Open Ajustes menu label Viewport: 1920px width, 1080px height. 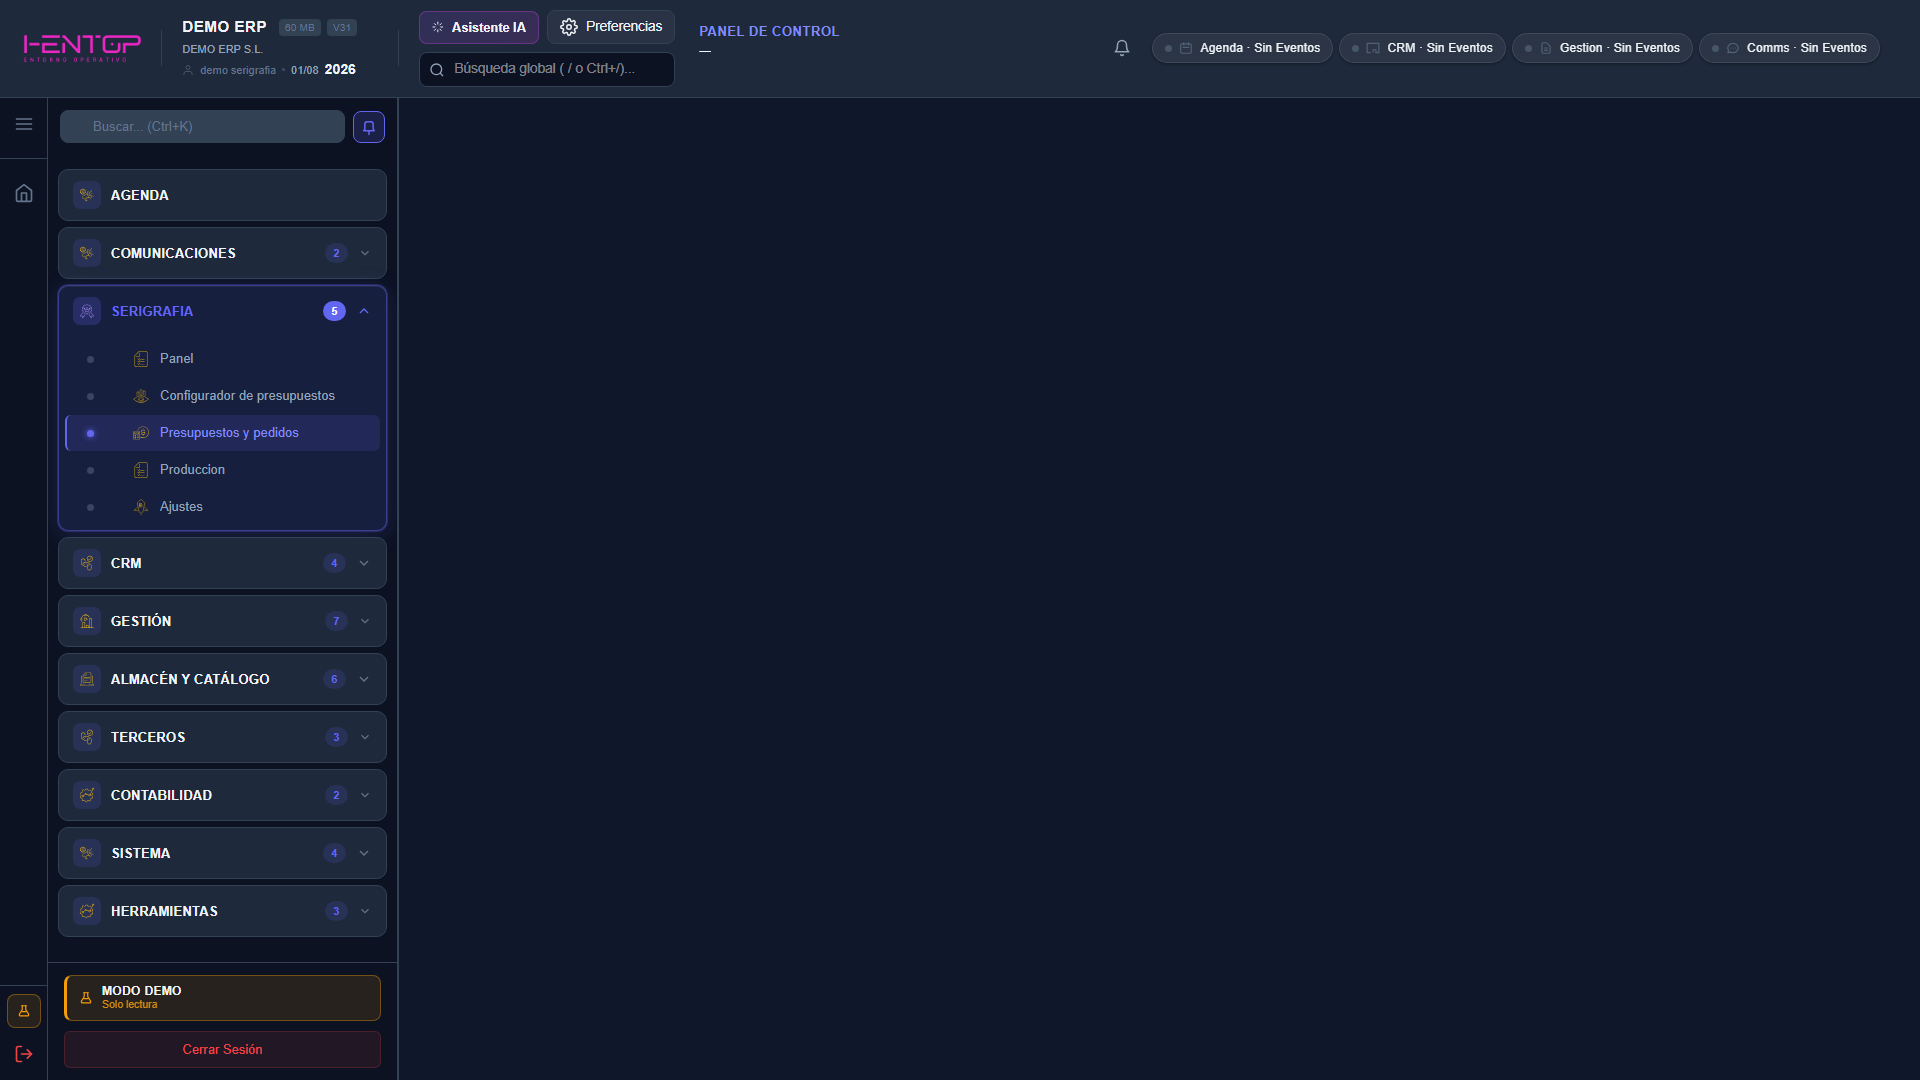181,507
